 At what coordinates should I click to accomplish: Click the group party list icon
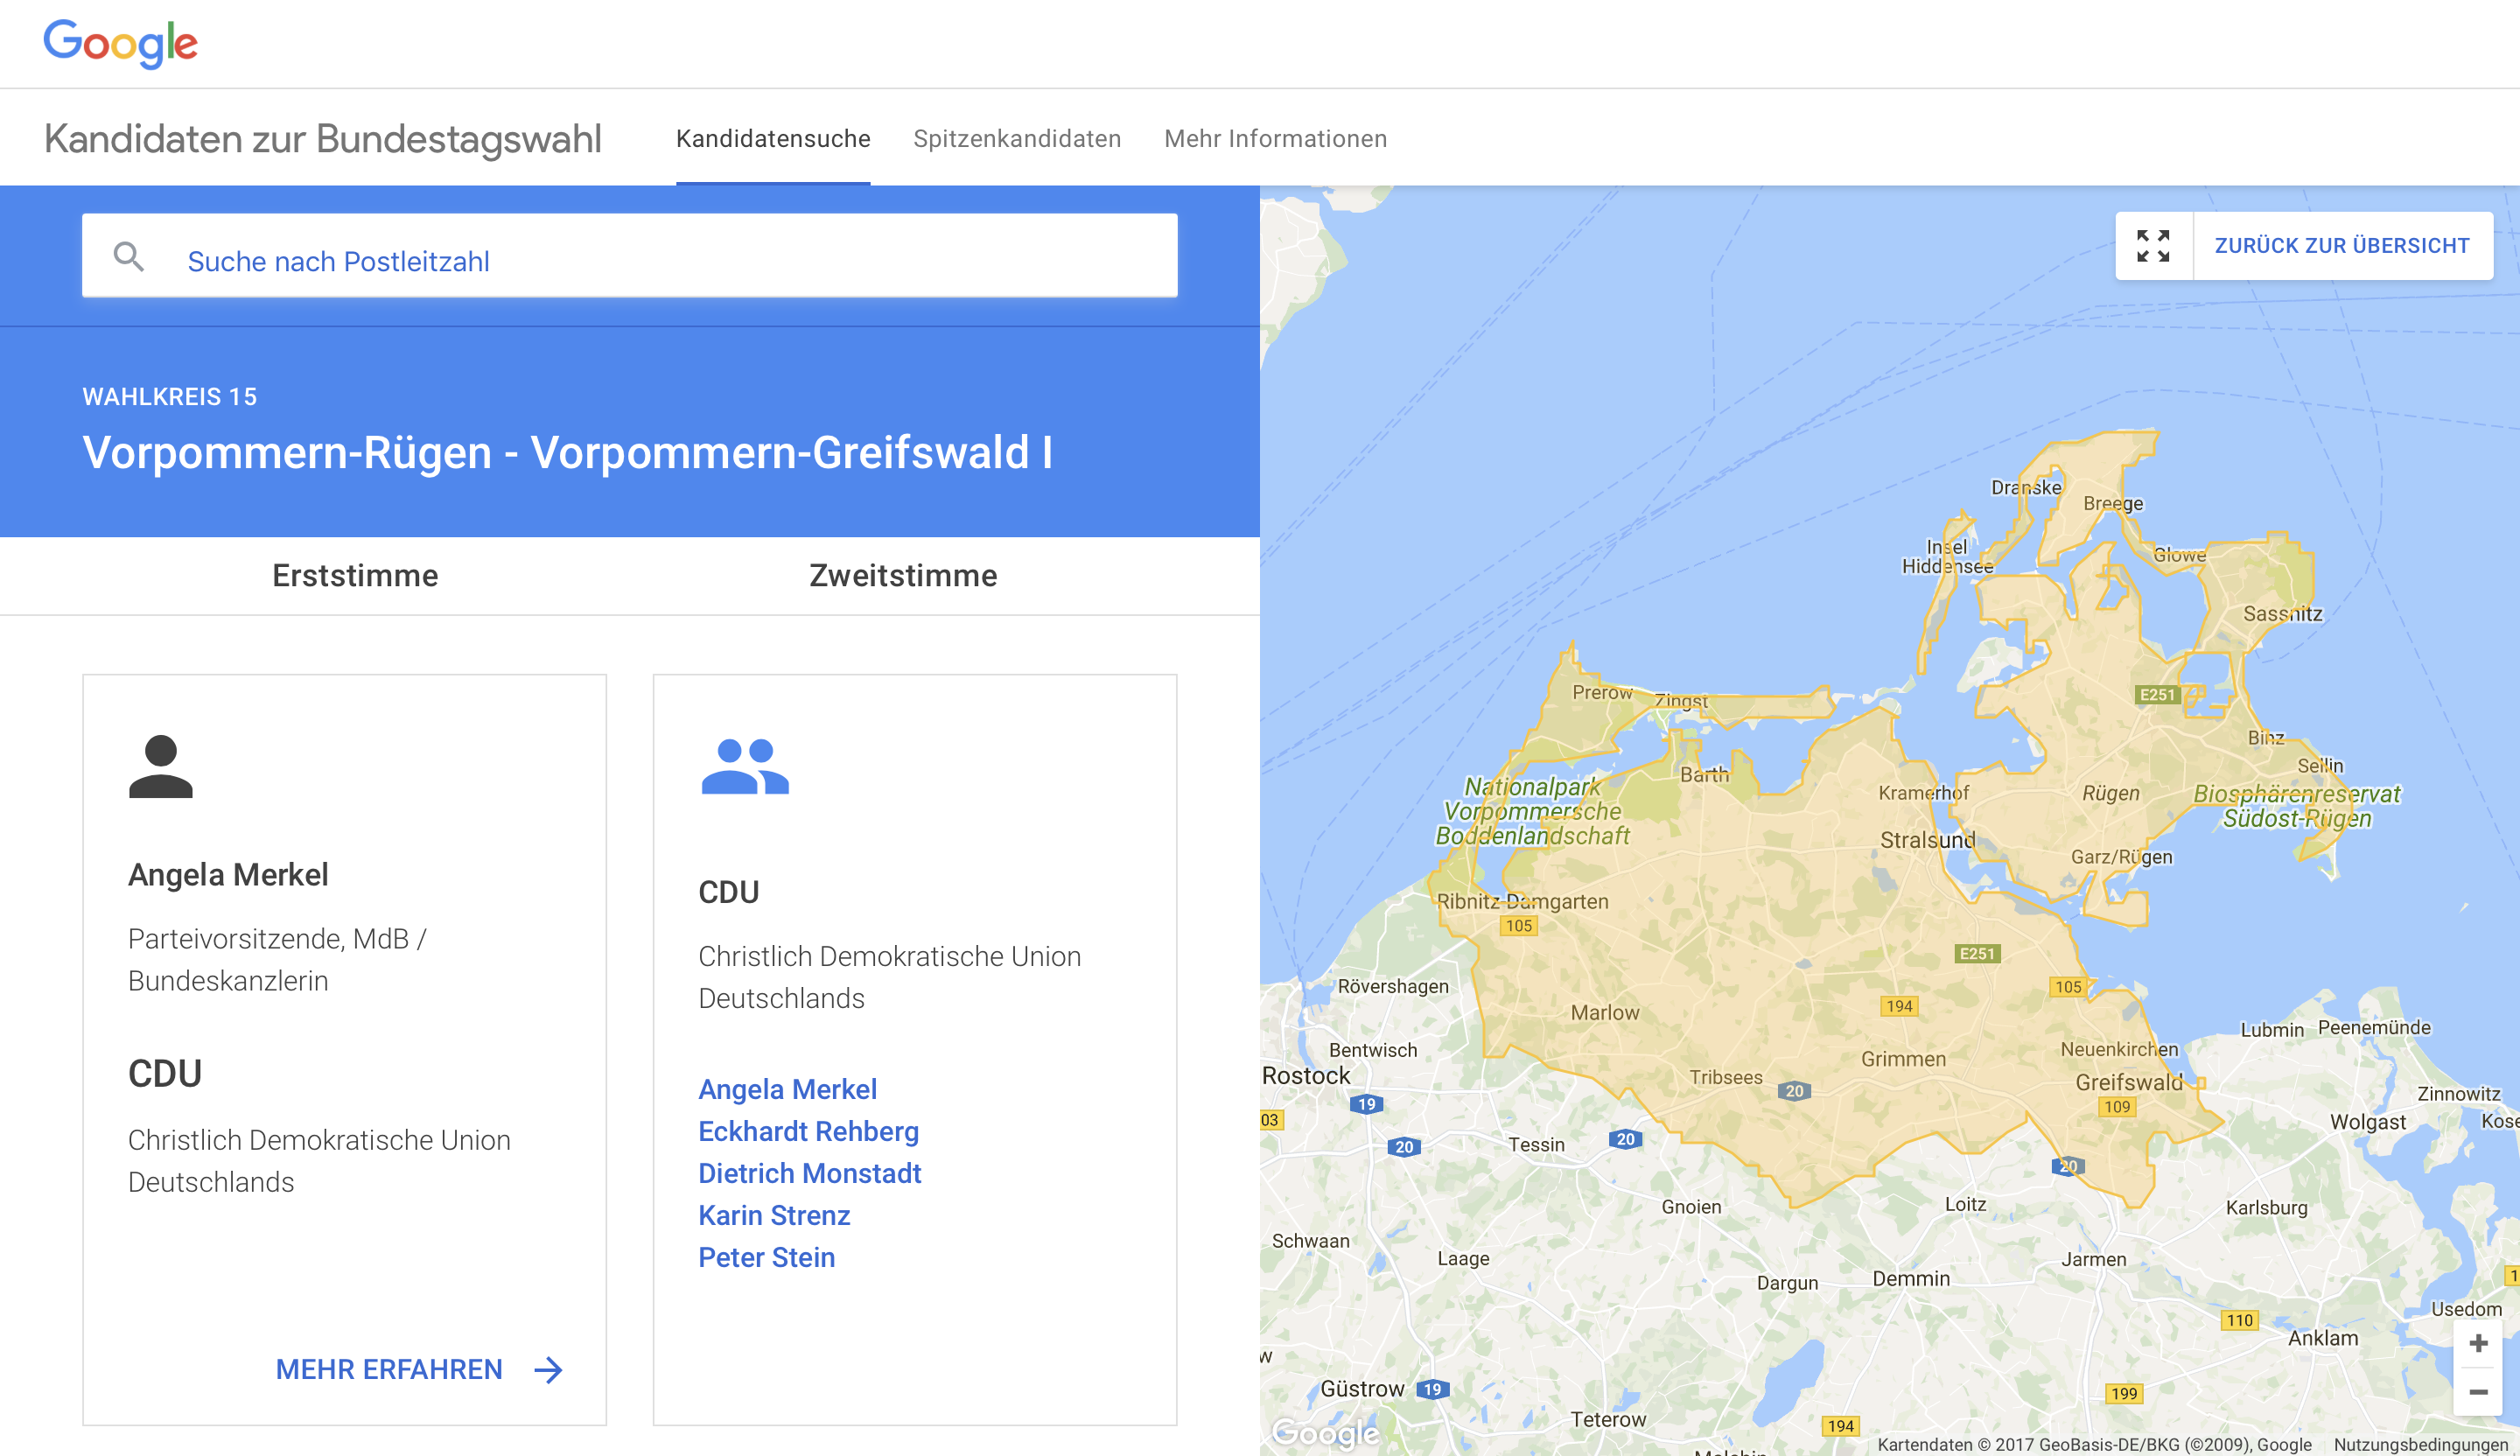pos(745,766)
